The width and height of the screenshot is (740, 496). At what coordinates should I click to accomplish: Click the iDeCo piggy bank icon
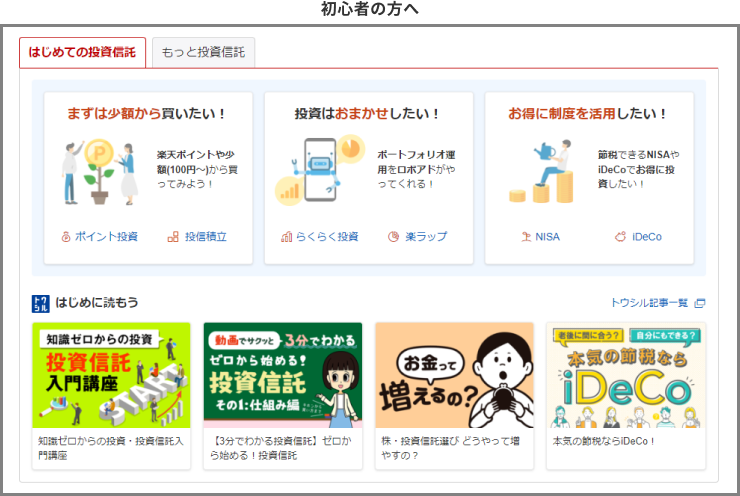tap(620, 236)
